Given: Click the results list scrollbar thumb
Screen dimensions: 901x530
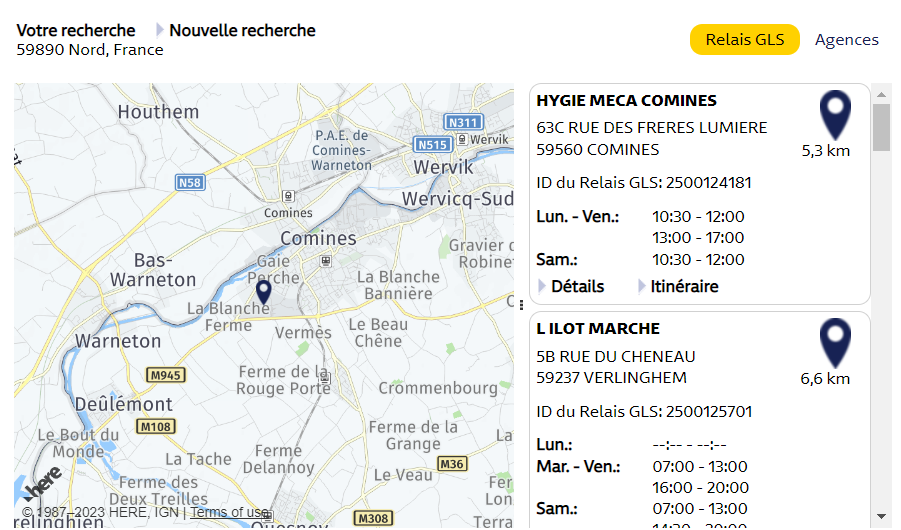Looking at the screenshot, I should (x=881, y=127).
